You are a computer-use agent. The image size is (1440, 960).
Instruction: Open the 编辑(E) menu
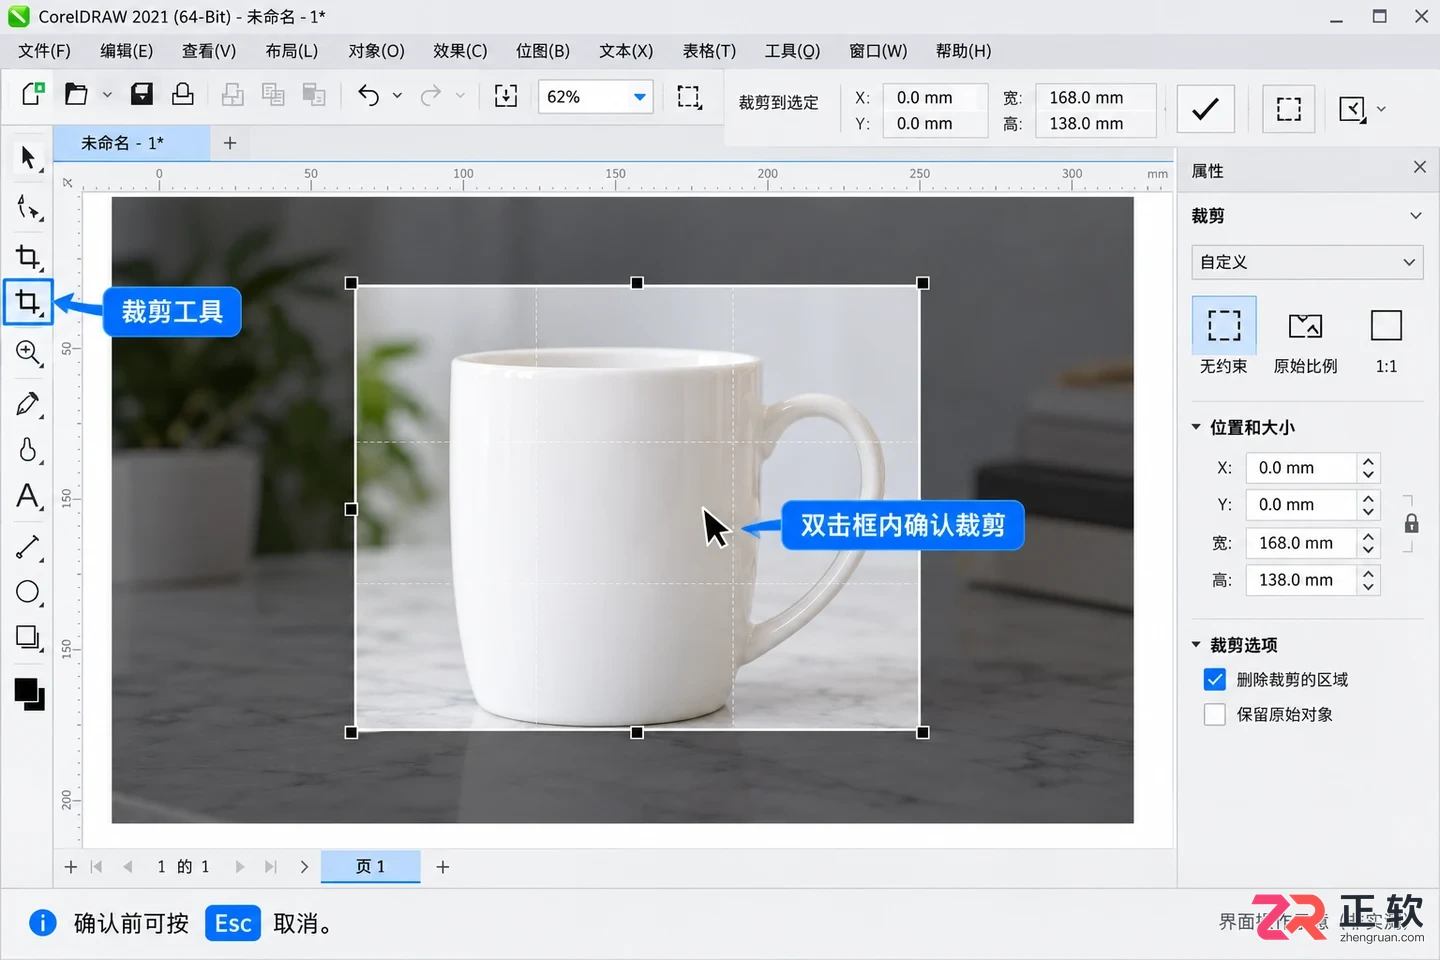click(x=126, y=51)
